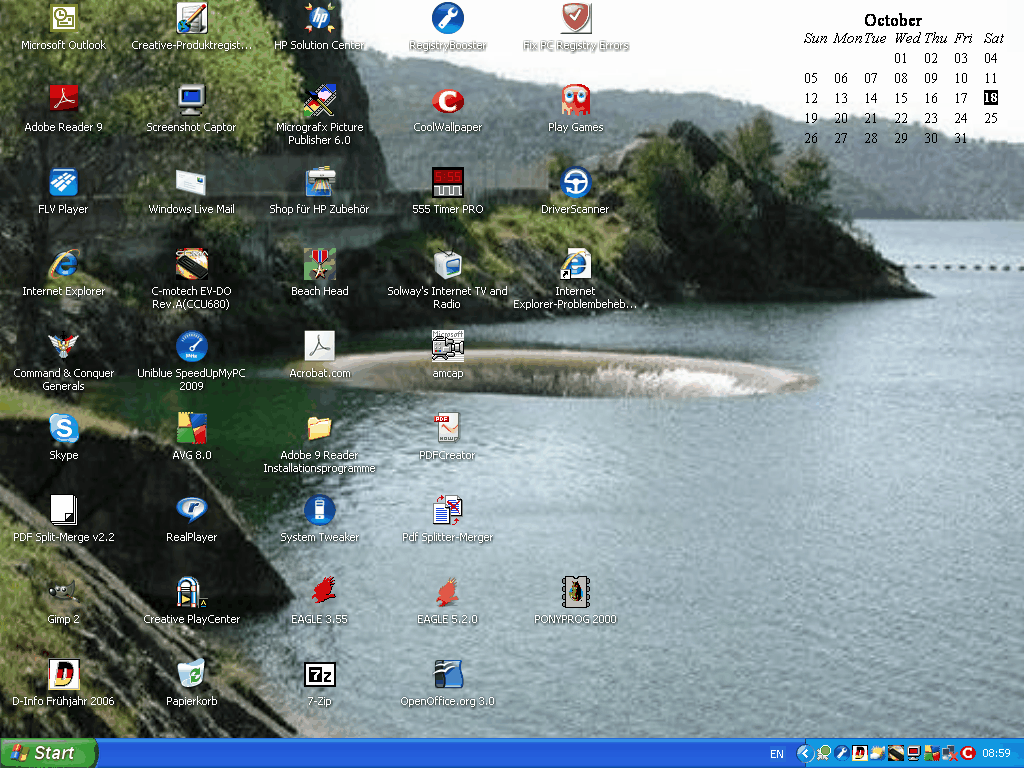1024x768 pixels.
Task: Launch Micrografx Picture Publisher 6.0
Action: [319, 100]
